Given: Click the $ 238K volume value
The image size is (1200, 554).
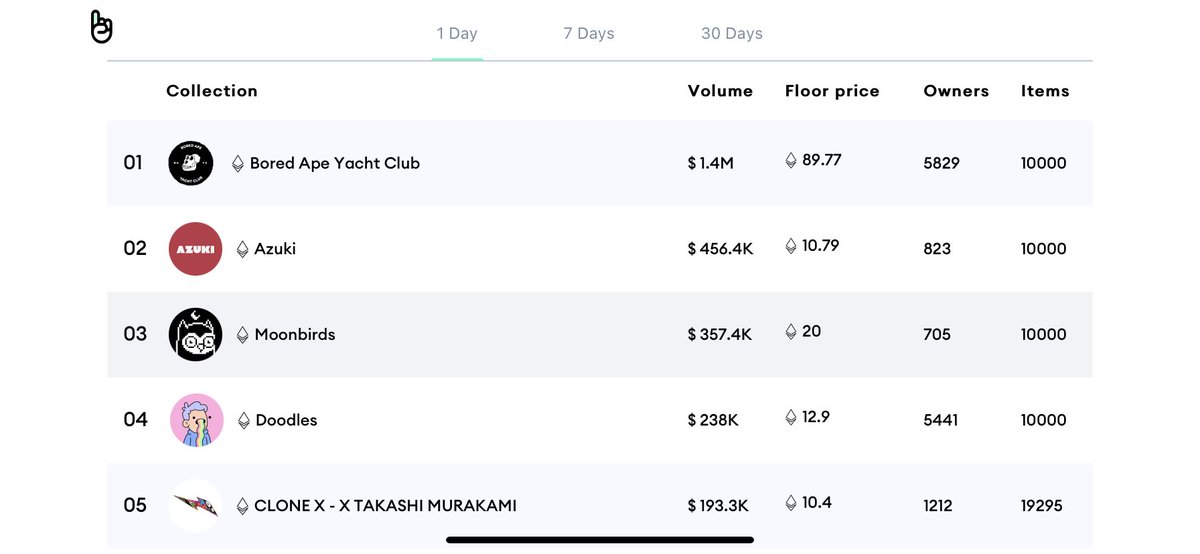Looking at the screenshot, I should click(713, 420).
